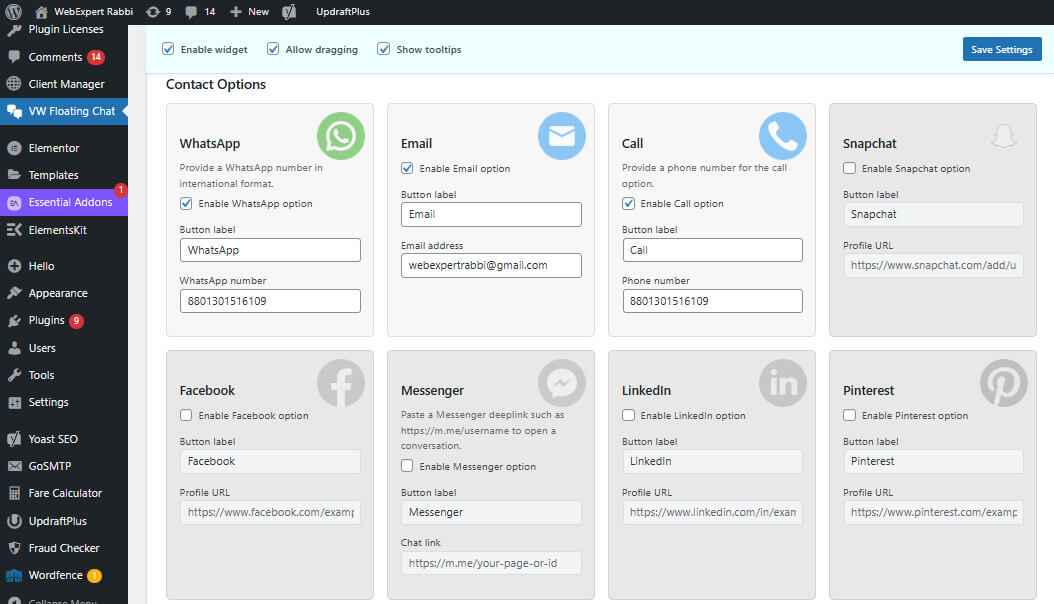This screenshot has width=1054, height=604.
Task: Open VW Floating Chat menu item
Action: [x=64, y=111]
